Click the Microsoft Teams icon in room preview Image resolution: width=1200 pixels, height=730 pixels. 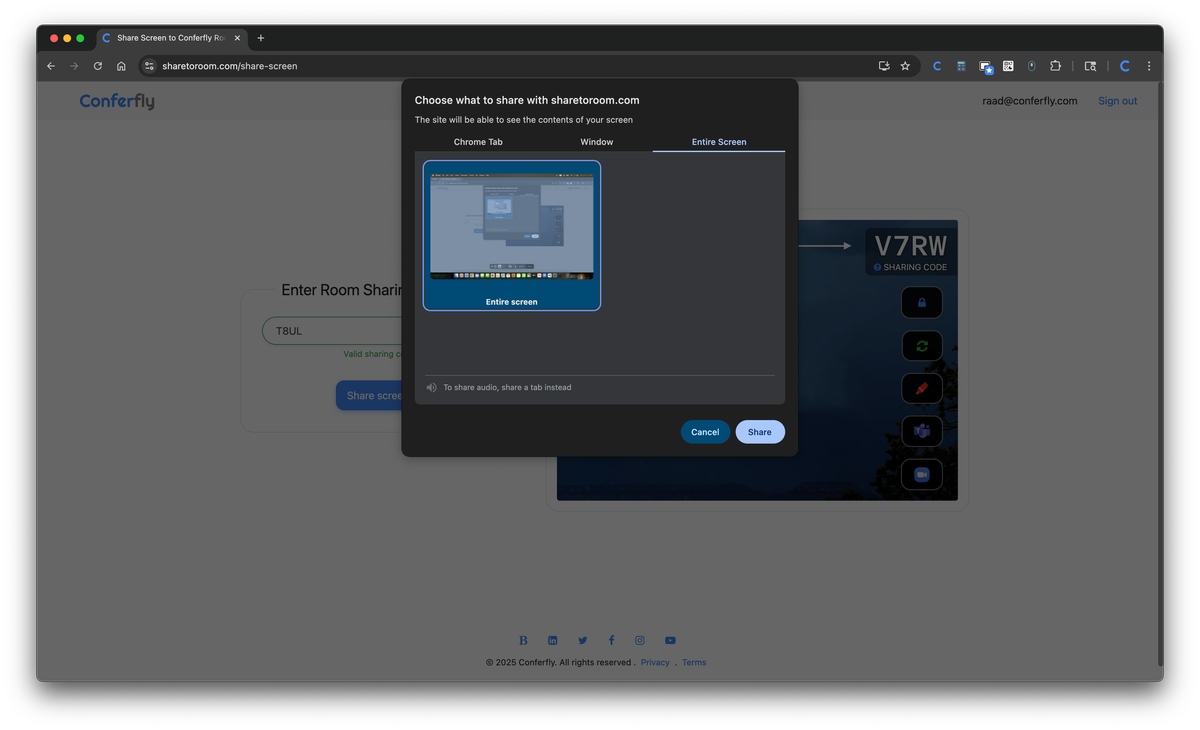point(922,431)
